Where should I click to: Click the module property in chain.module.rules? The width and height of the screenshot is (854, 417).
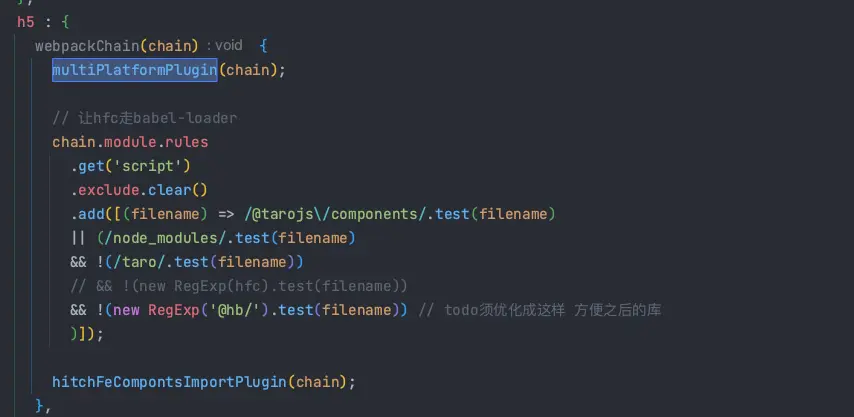point(130,142)
